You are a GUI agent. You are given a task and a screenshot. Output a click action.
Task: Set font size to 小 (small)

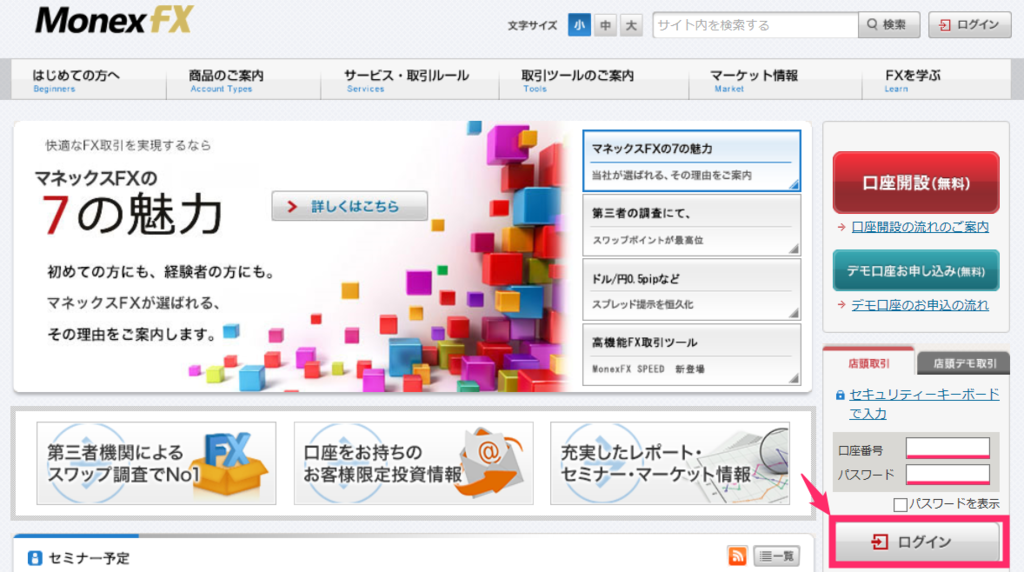[x=579, y=25]
